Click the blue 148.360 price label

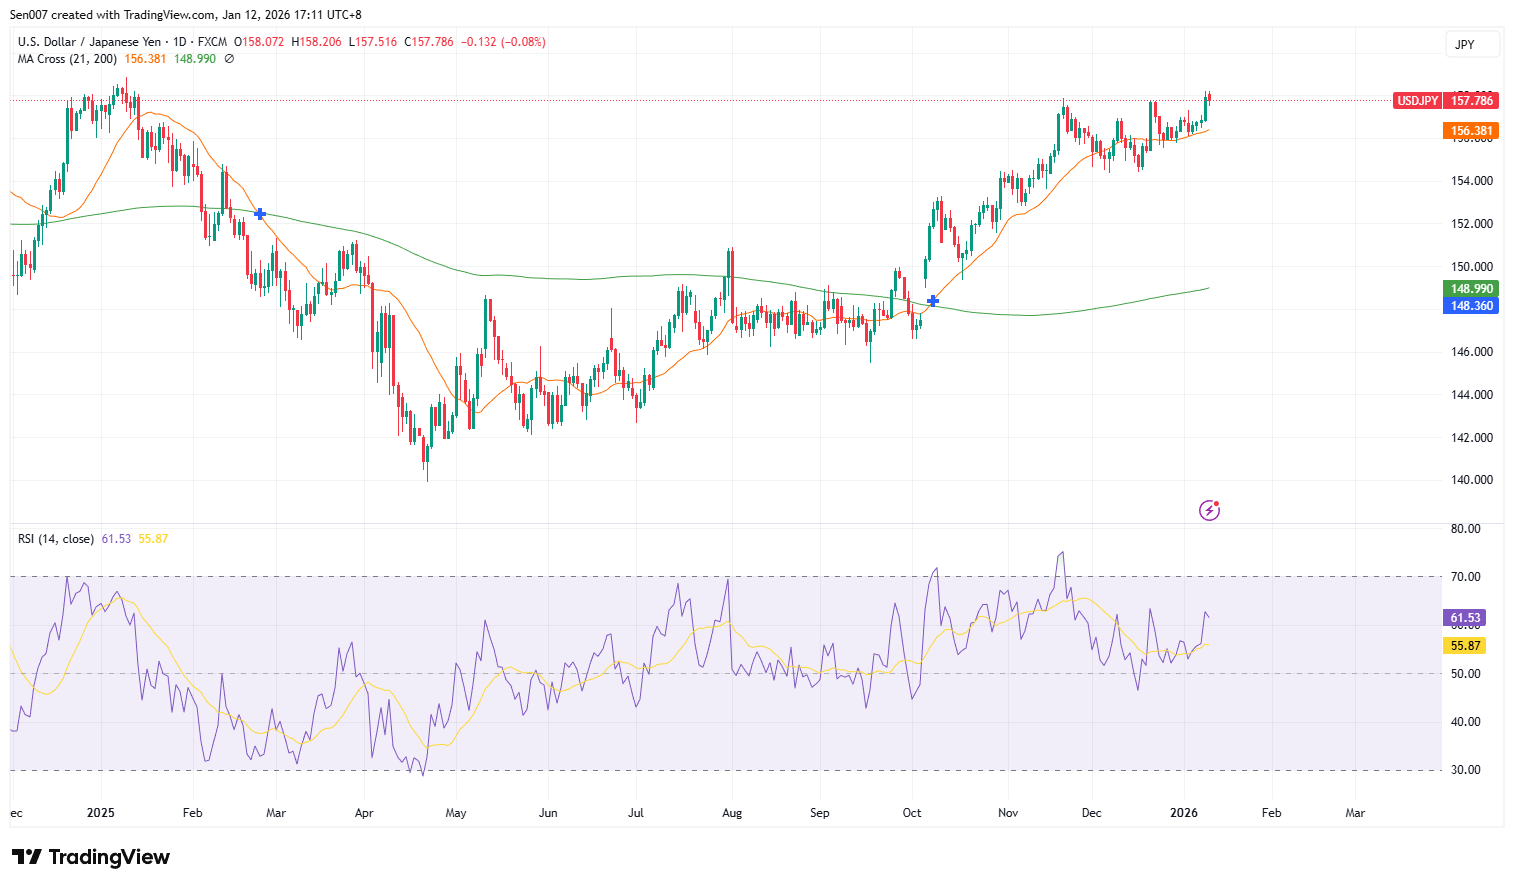(x=1471, y=306)
